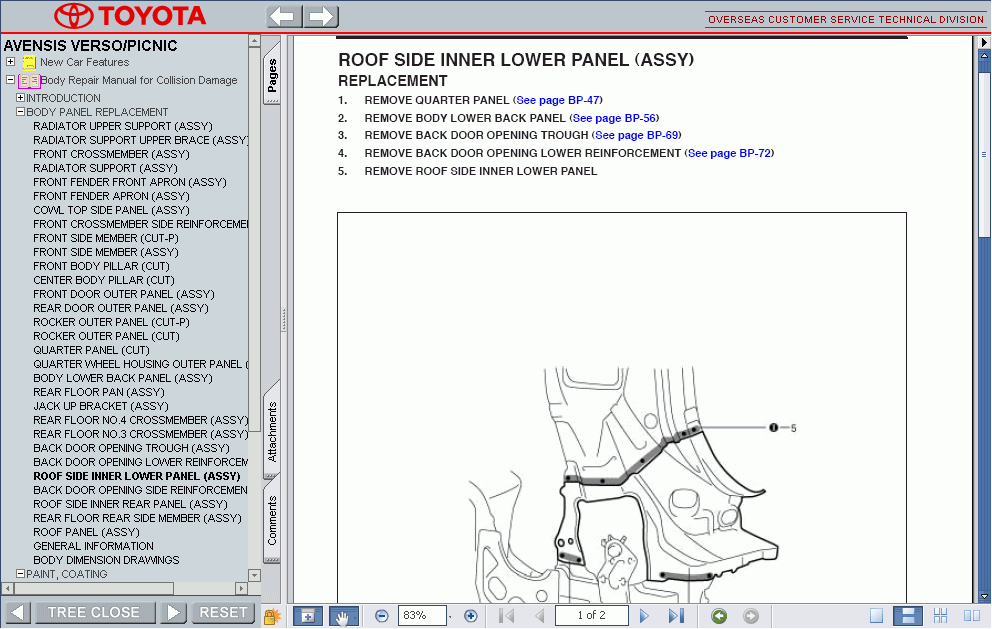Switch to continuous facing layout
This screenshot has width=992, height=629.
[x=940, y=616]
